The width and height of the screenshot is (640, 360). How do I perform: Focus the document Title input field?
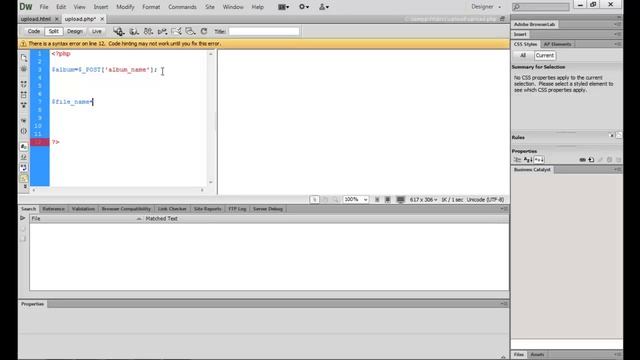point(264,31)
